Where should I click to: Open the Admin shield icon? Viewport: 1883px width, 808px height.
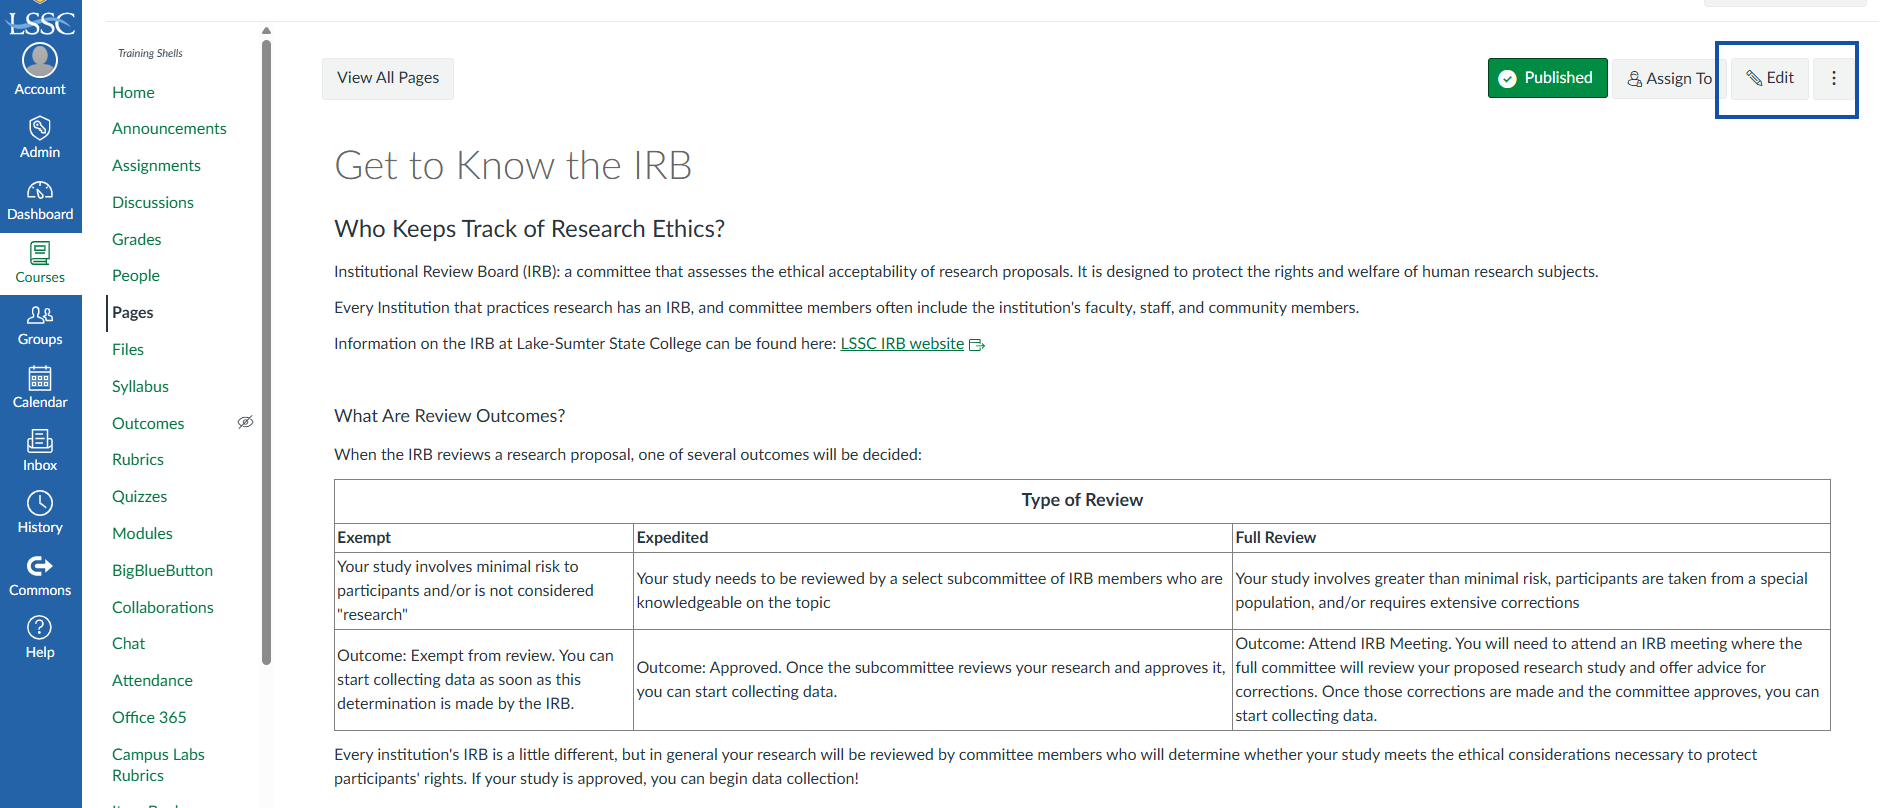coord(40,128)
